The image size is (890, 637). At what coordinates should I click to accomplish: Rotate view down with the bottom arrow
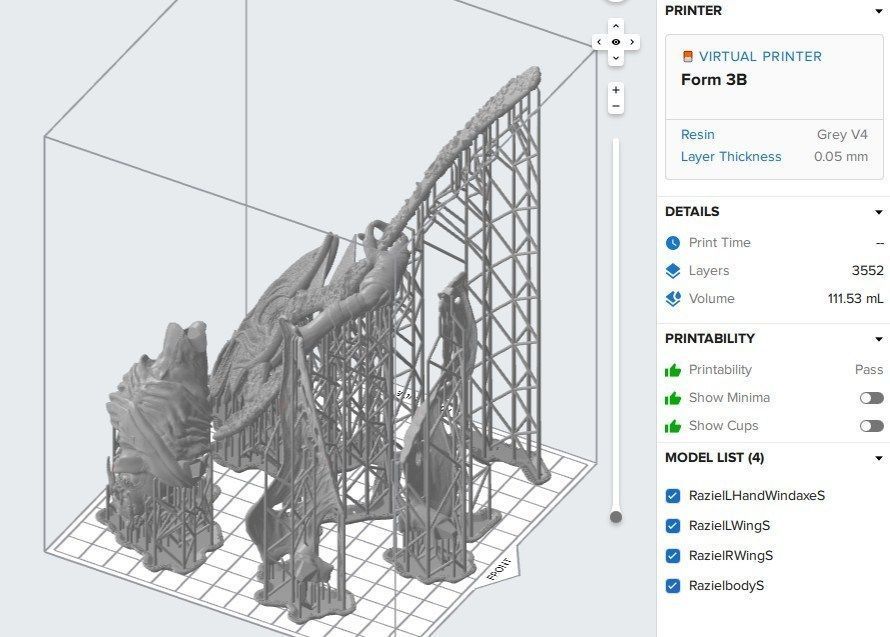[x=616, y=58]
